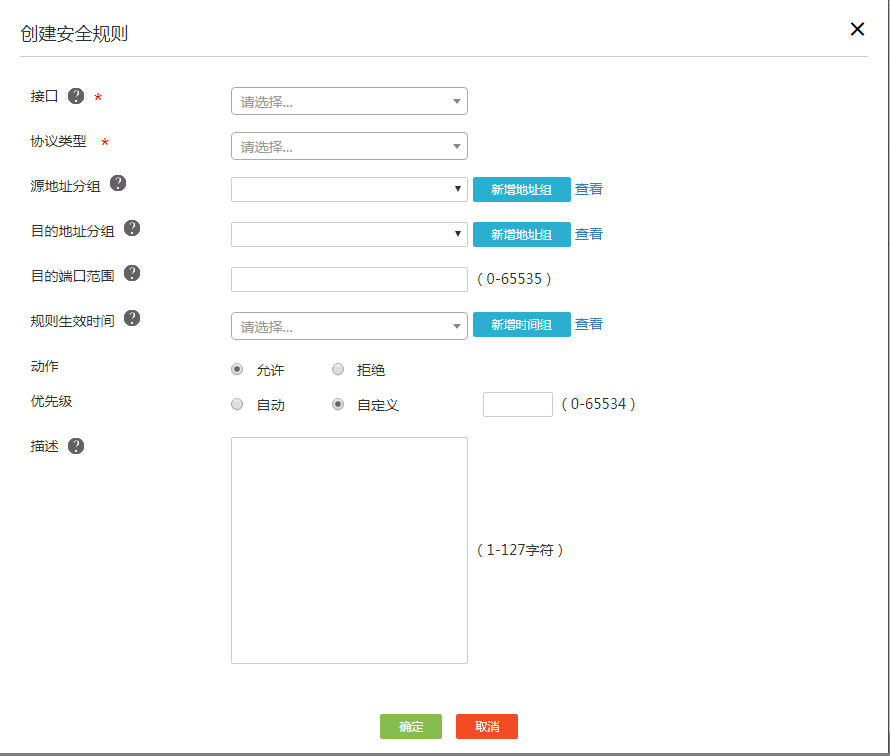This screenshot has width=890, height=756.
Task: Select the 拒绝 action radio button
Action: 338,370
